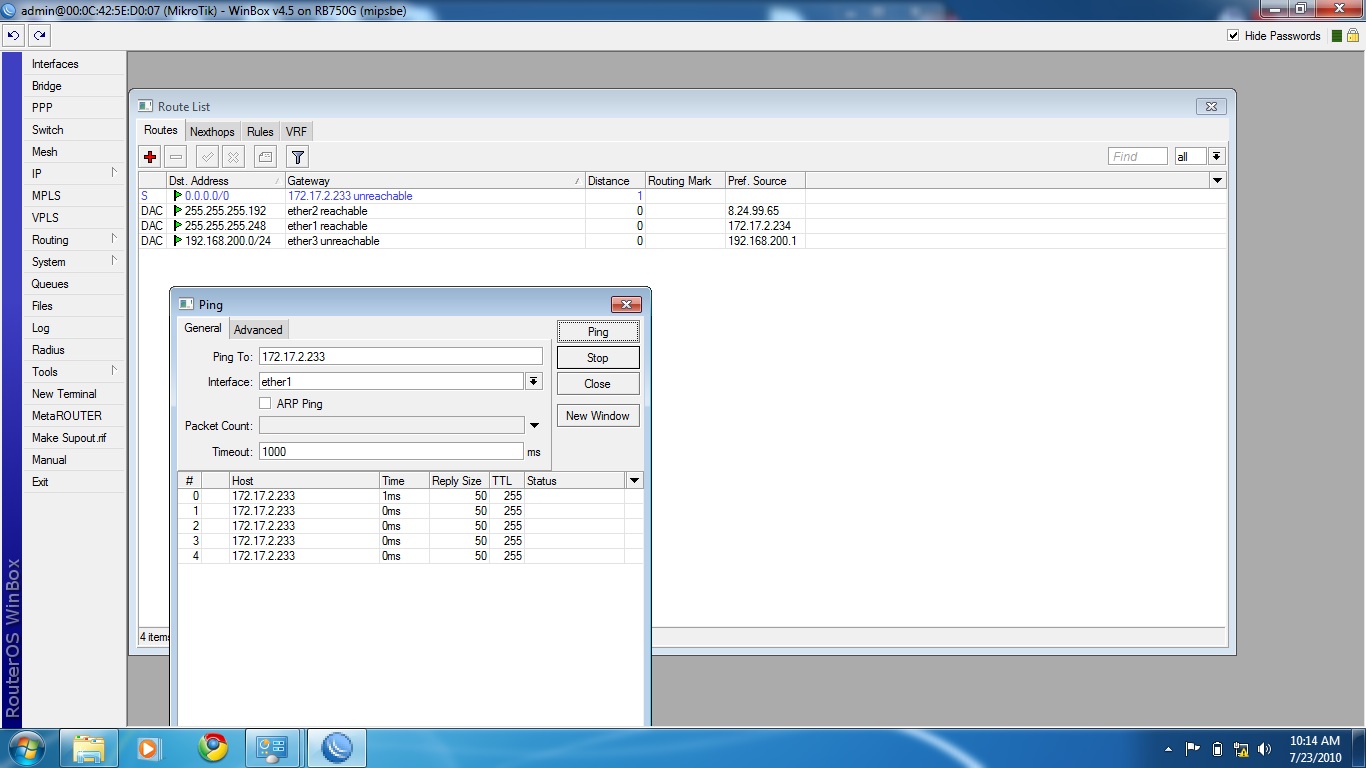
Task: Click the battery icon in system tray
Action: click(1217, 749)
